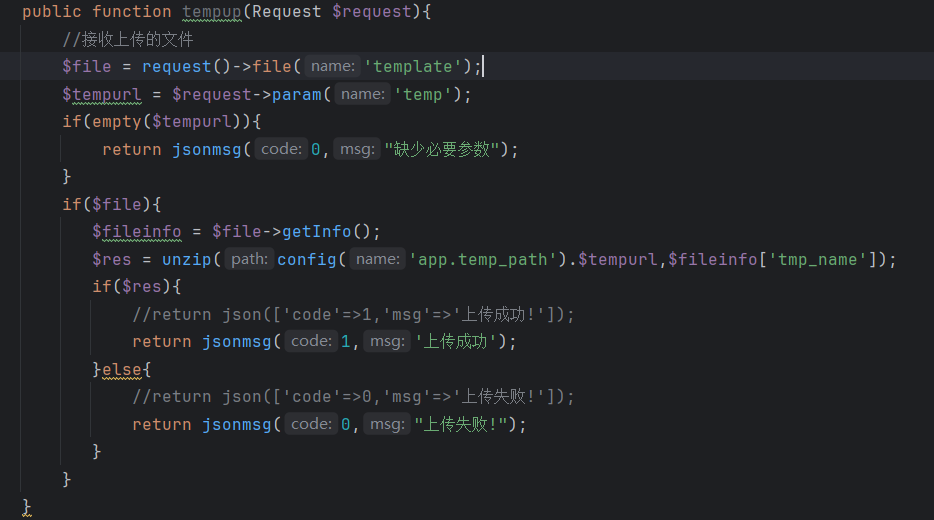Click the path: inlay hint in unzip
The width and height of the screenshot is (934, 520).
tap(249, 260)
